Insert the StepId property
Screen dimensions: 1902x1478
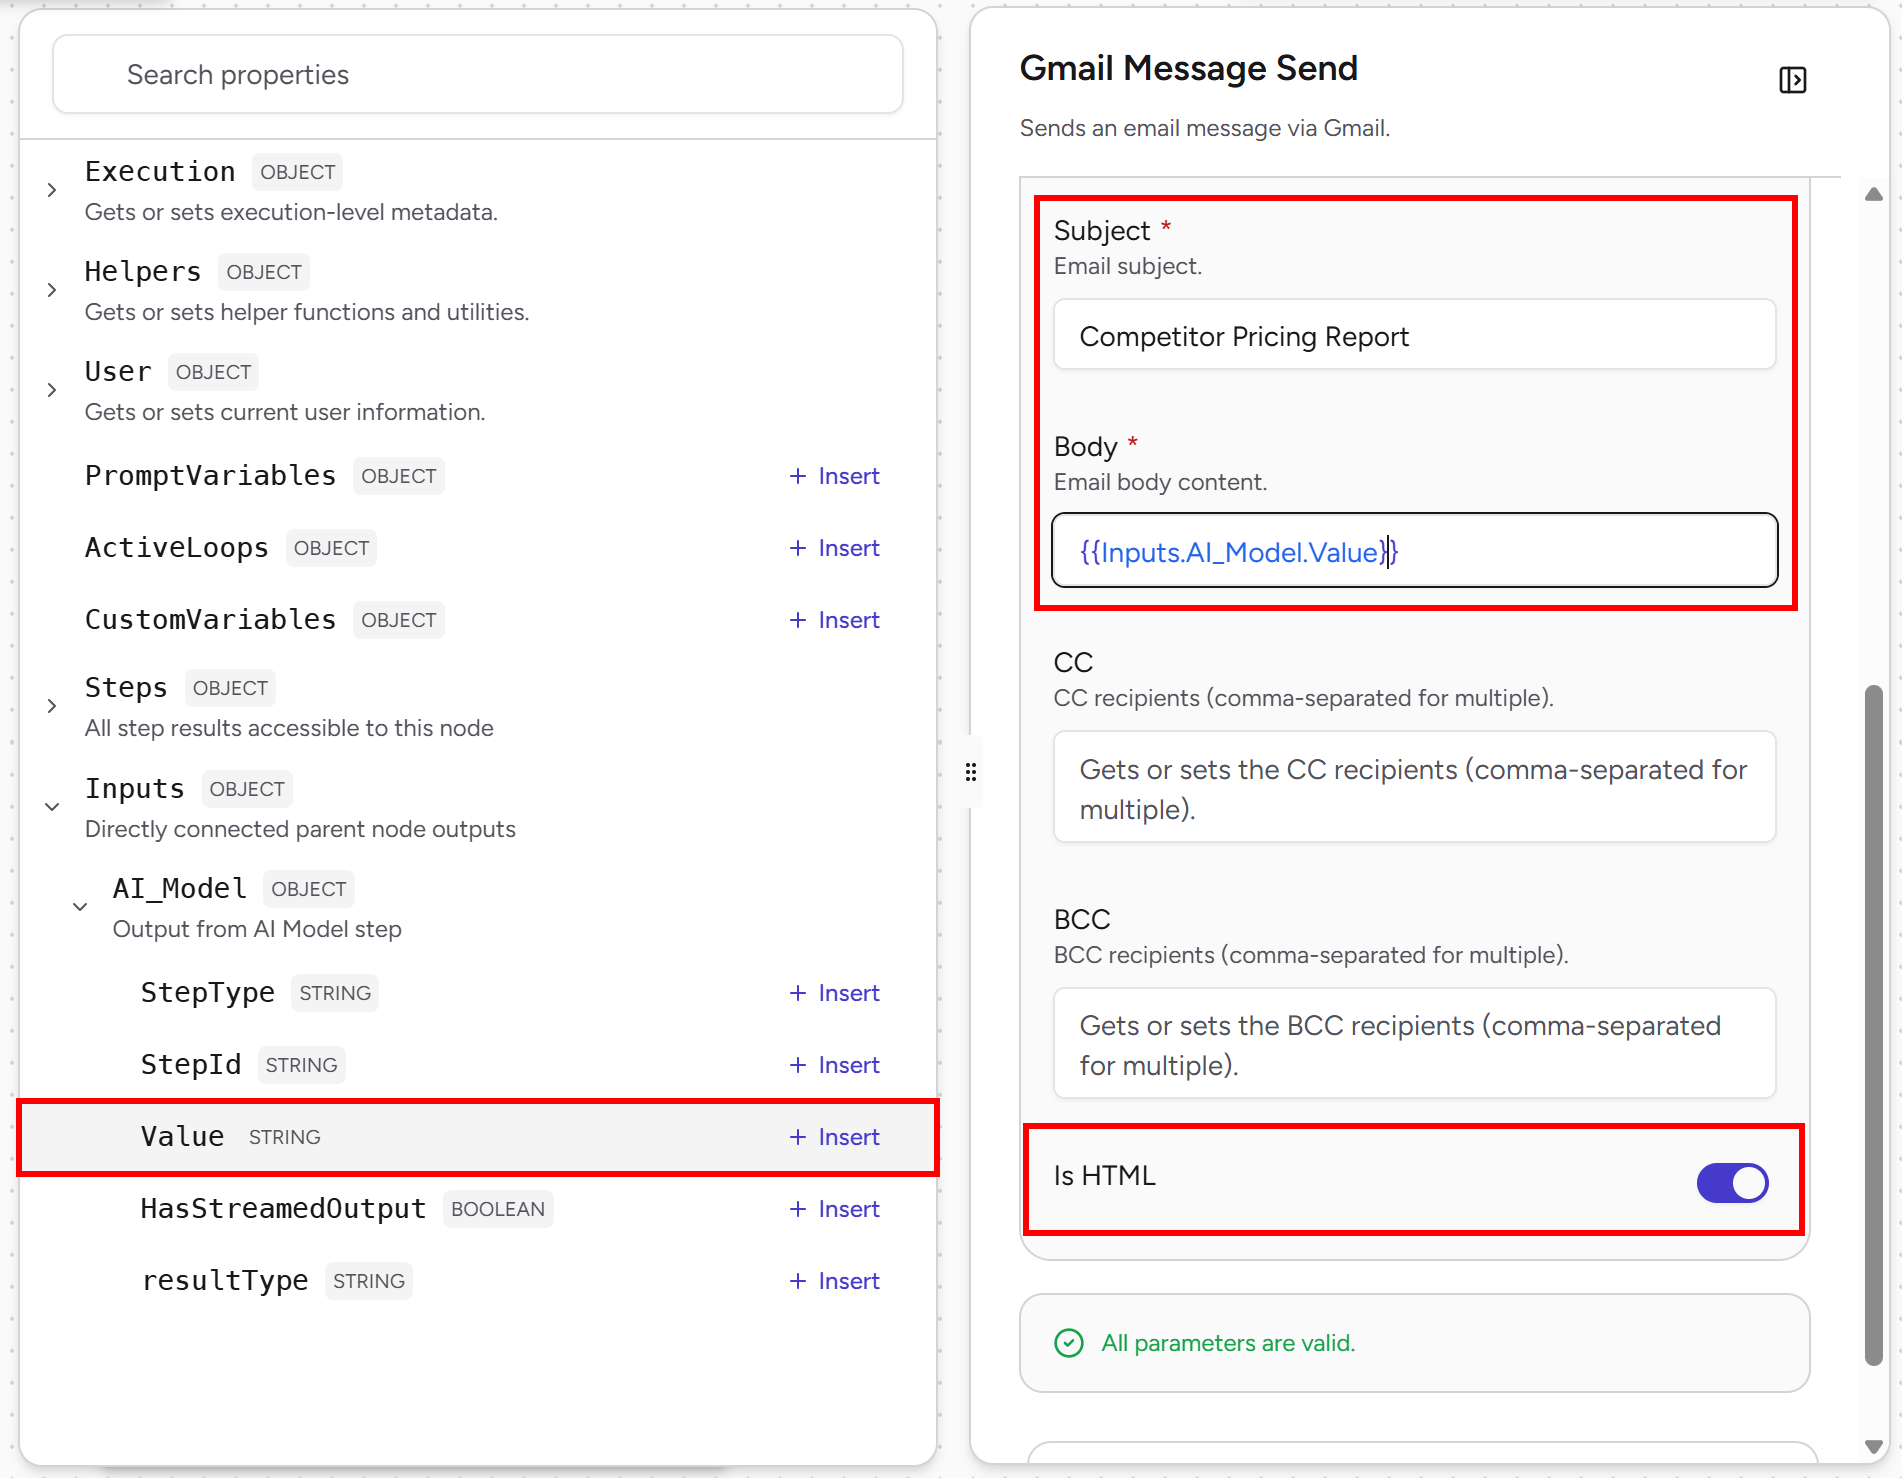coord(834,1065)
